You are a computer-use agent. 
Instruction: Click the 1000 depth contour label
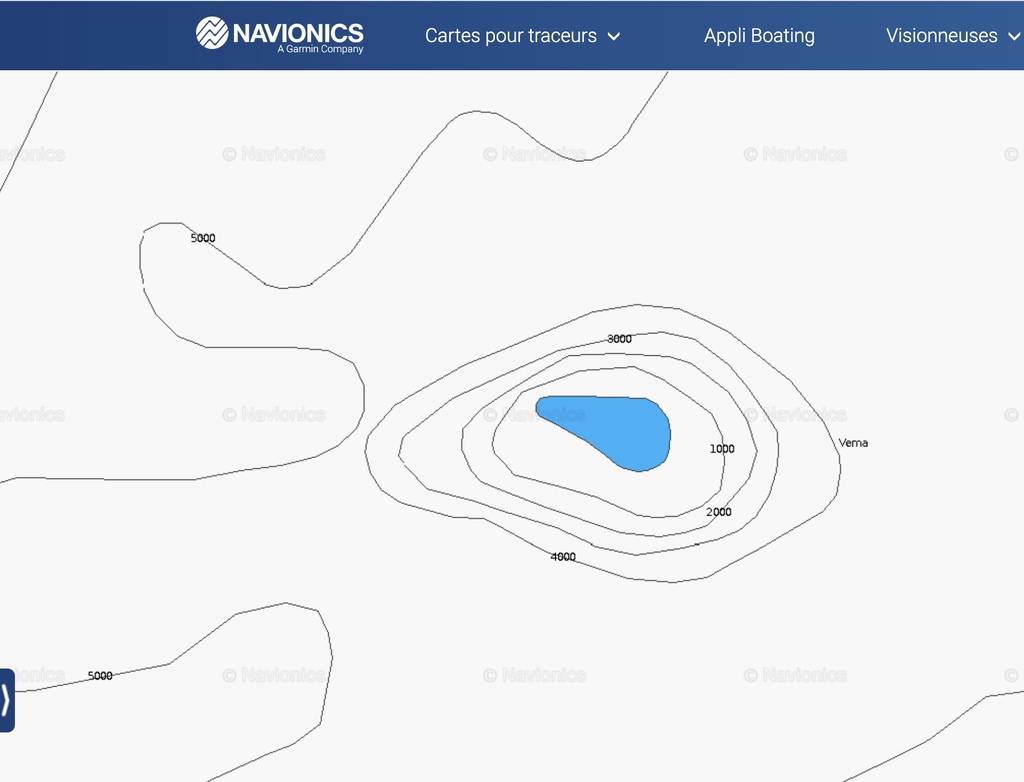pos(722,449)
